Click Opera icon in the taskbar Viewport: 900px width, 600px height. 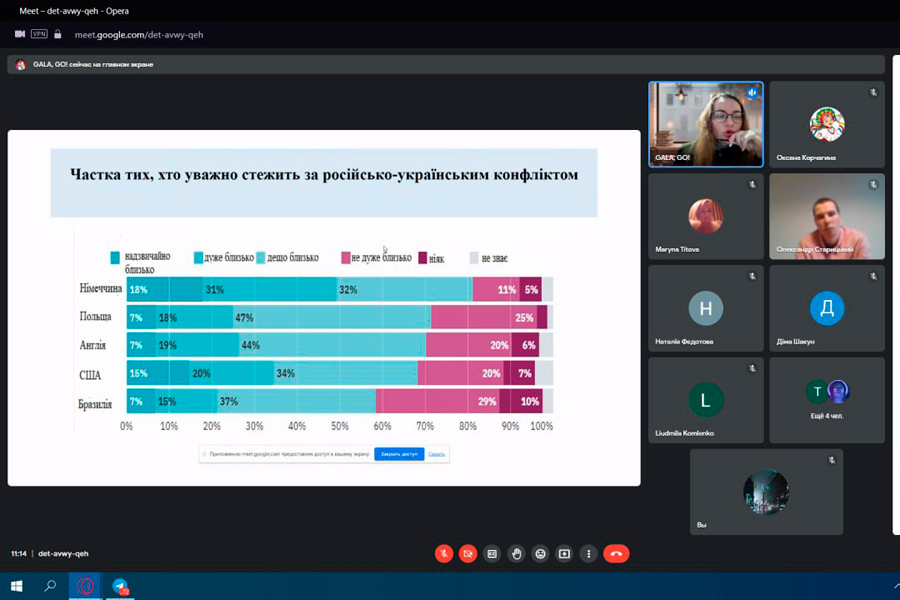pyautogui.click(x=85, y=586)
